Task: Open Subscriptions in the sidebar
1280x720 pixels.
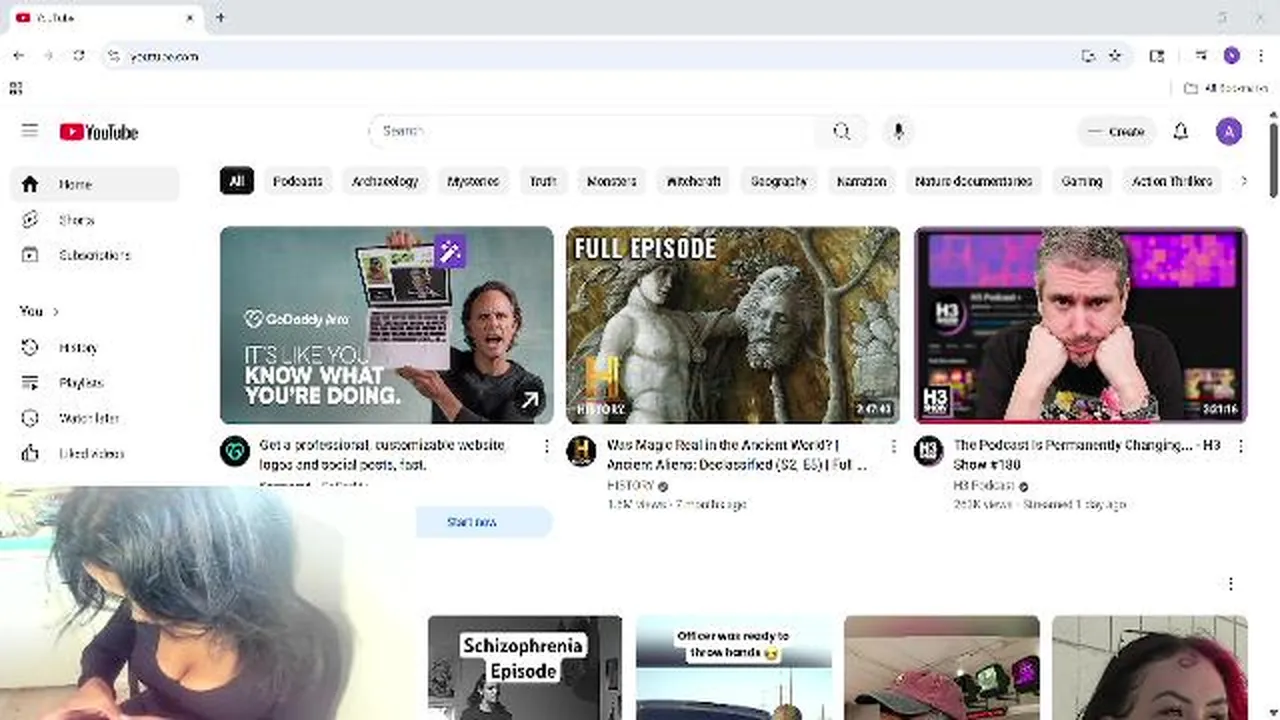Action: 95,255
